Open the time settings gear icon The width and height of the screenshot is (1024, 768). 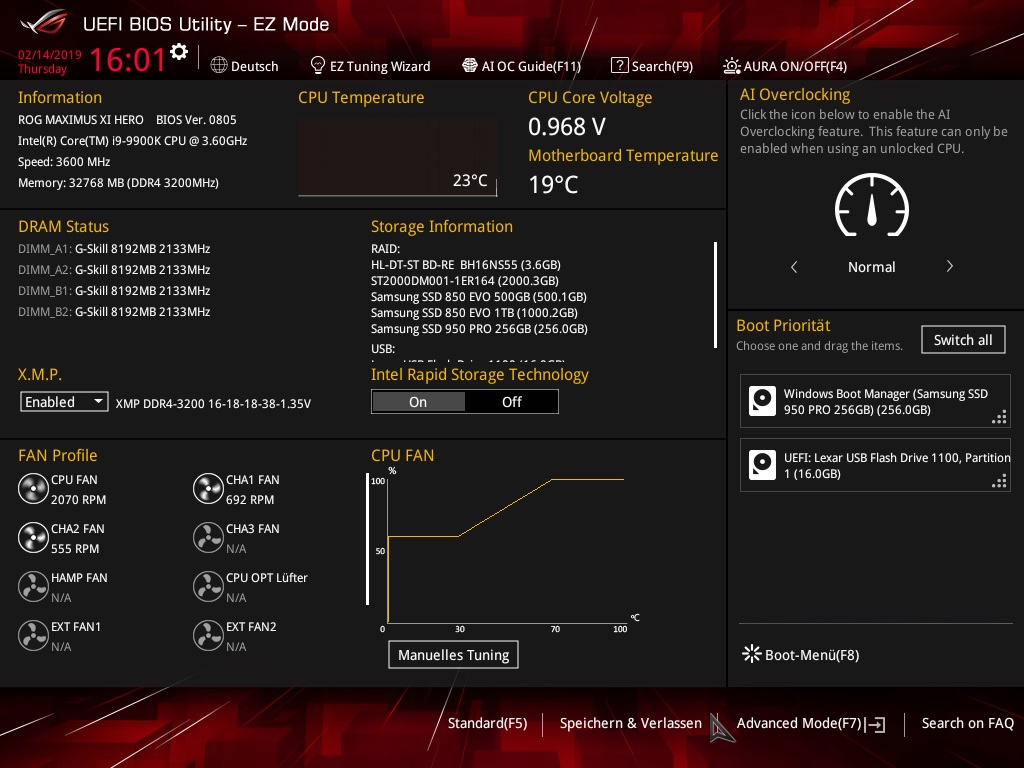[x=178, y=52]
